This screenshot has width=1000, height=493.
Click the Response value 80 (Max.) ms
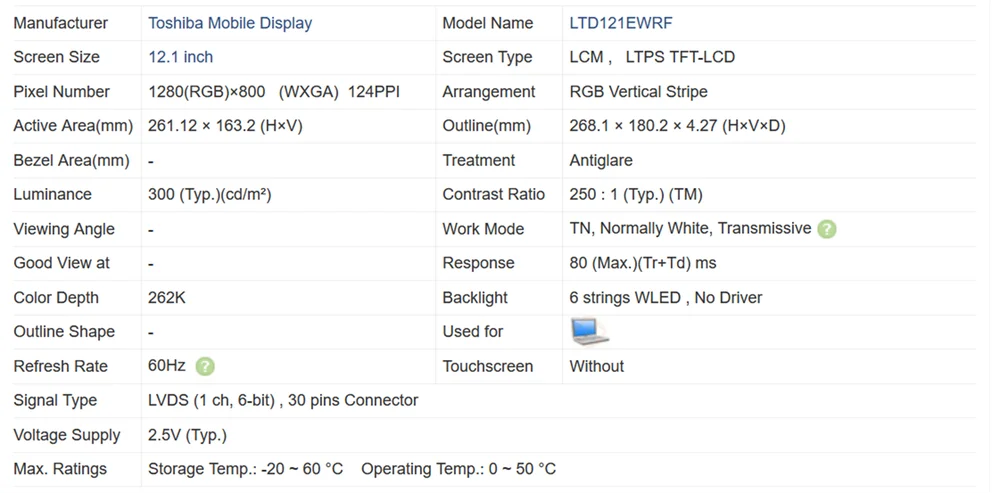pos(642,263)
